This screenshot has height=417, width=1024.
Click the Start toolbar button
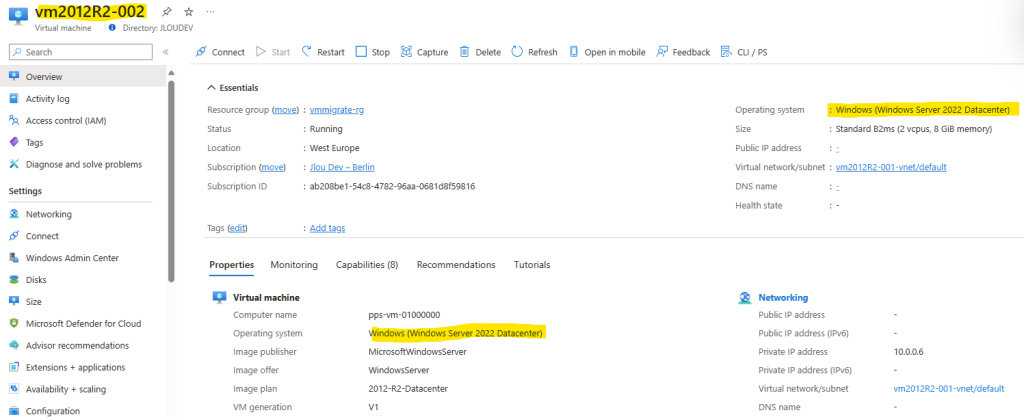point(272,52)
